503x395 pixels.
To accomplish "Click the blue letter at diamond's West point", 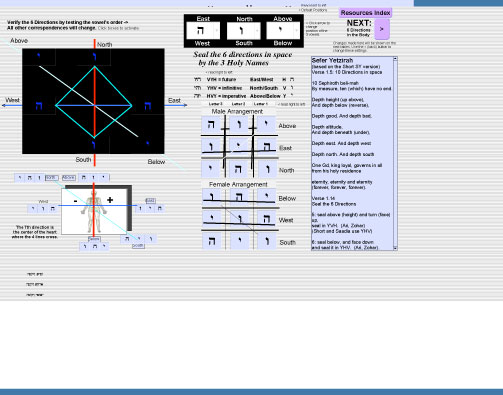I will [x=39, y=106].
